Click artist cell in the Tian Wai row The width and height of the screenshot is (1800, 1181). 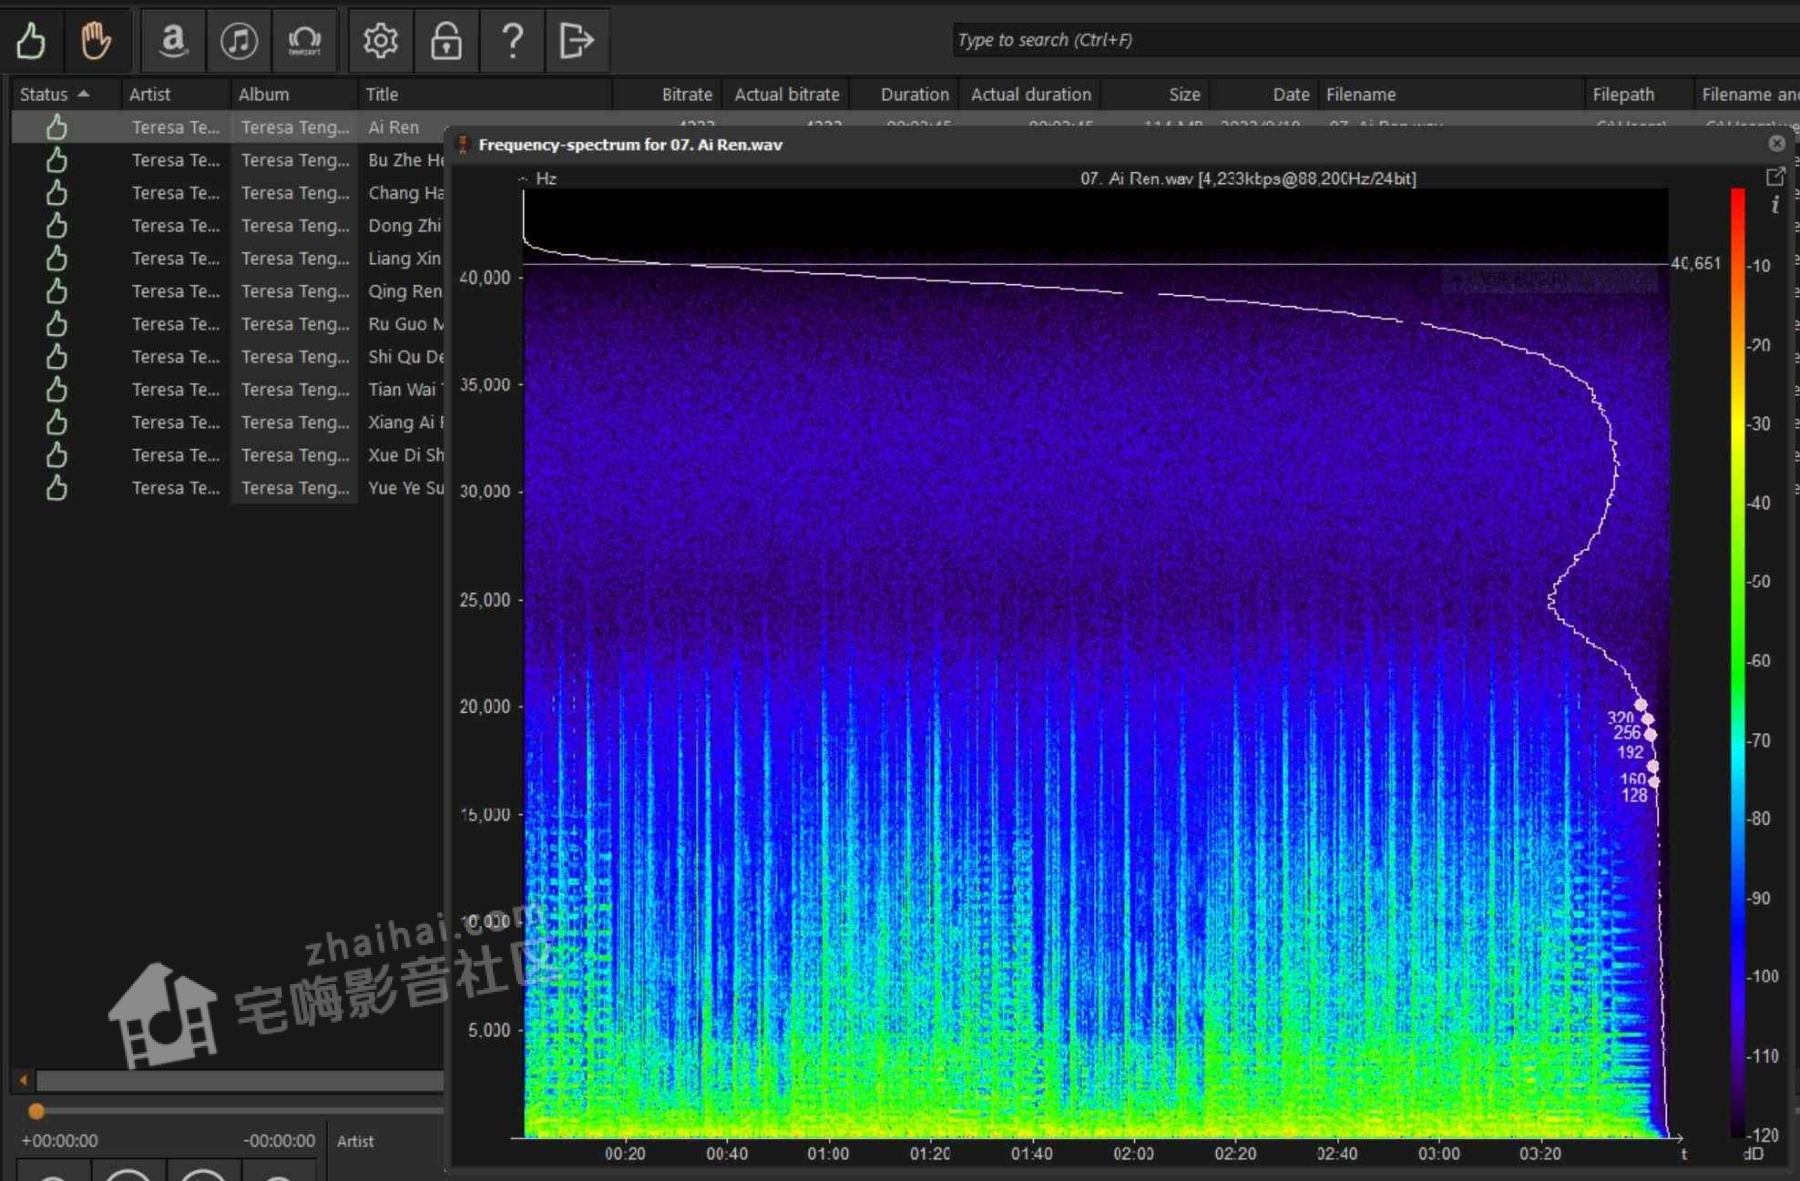pyautogui.click(x=175, y=390)
